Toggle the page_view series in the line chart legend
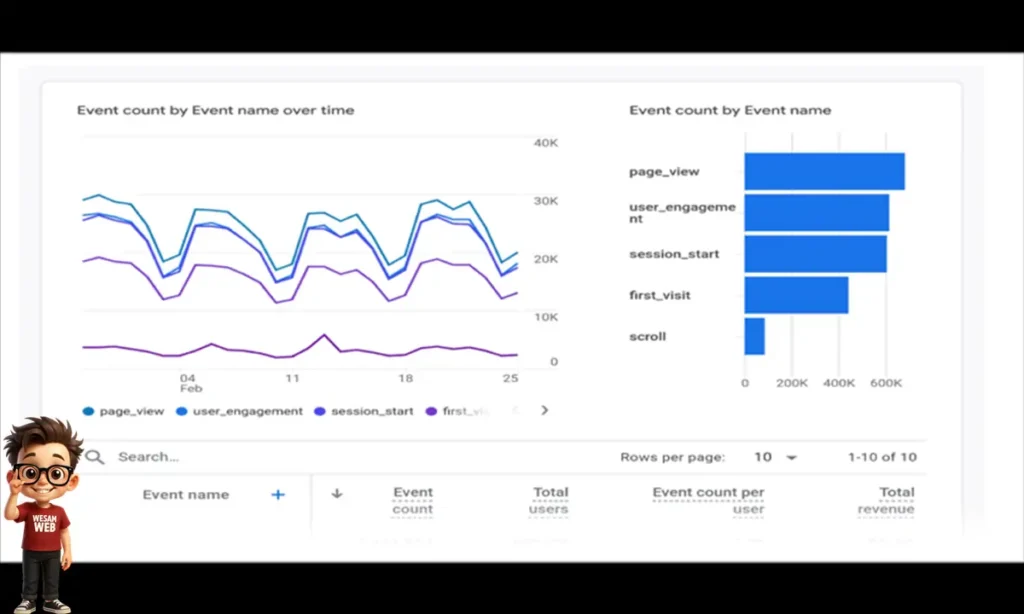This screenshot has width=1024, height=614. pyautogui.click(x=123, y=411)
